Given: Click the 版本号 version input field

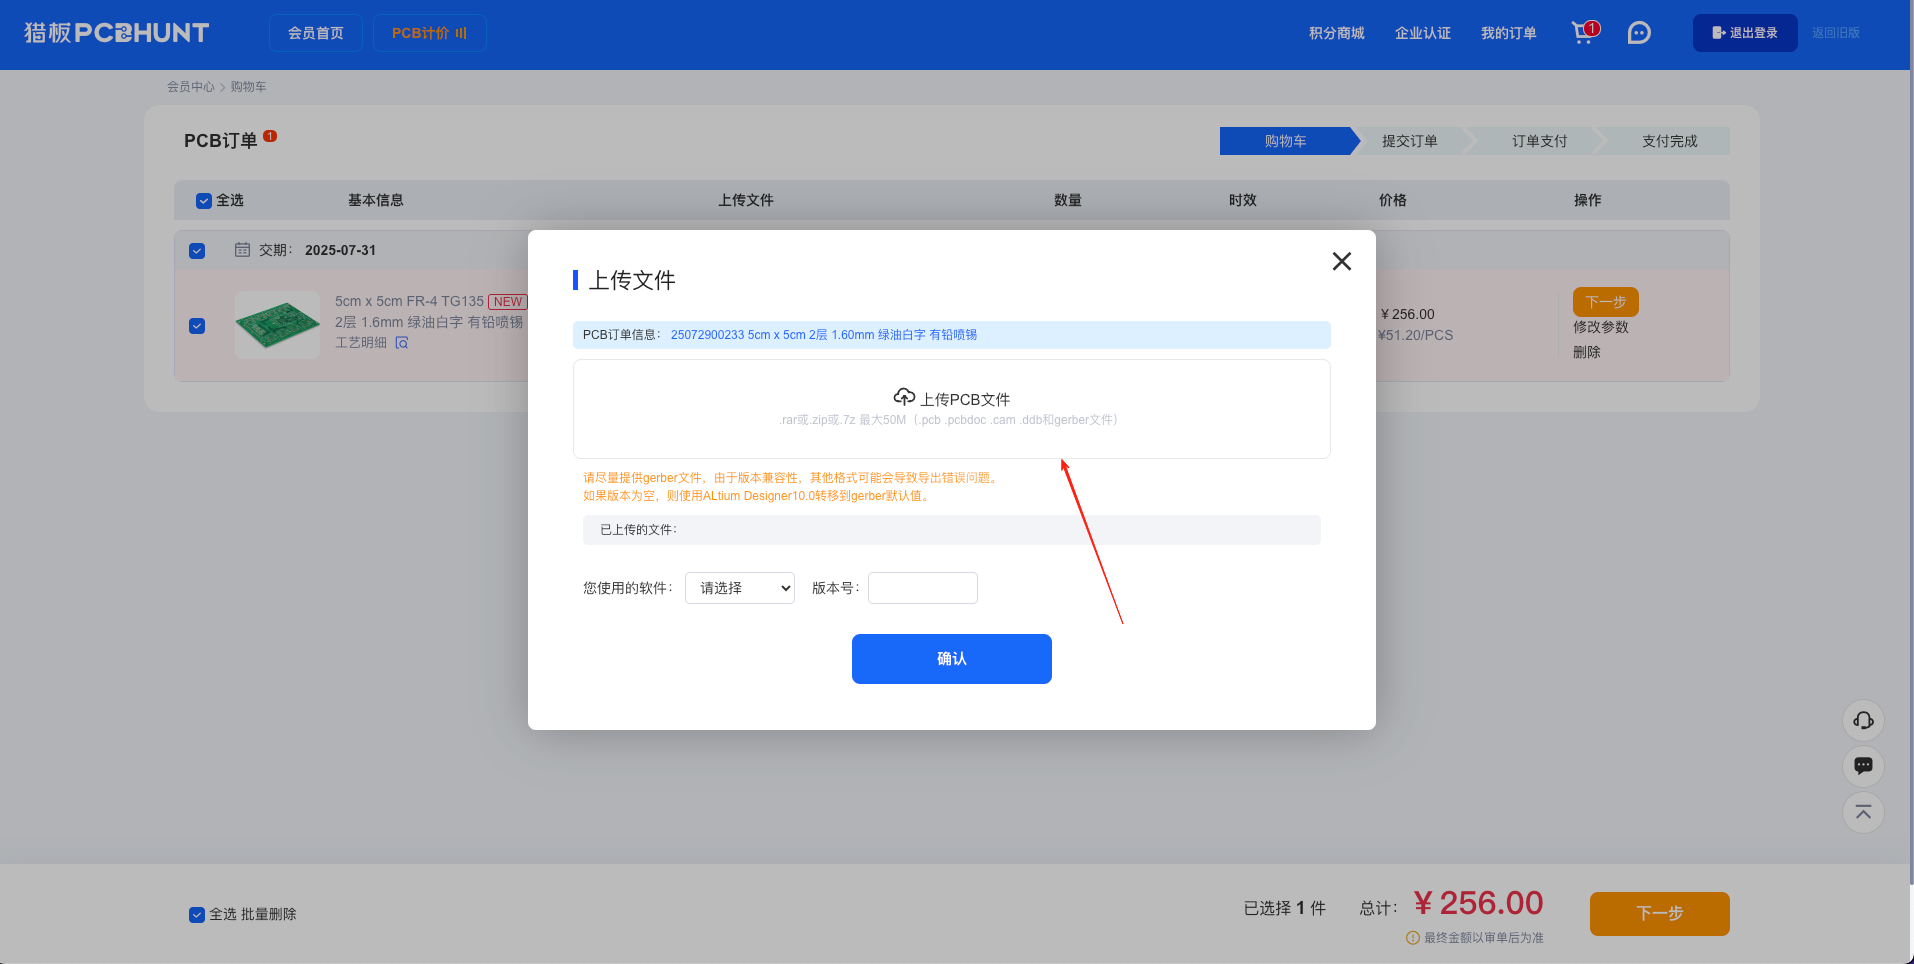Looking at the screenshot, I should coord(921,588).
